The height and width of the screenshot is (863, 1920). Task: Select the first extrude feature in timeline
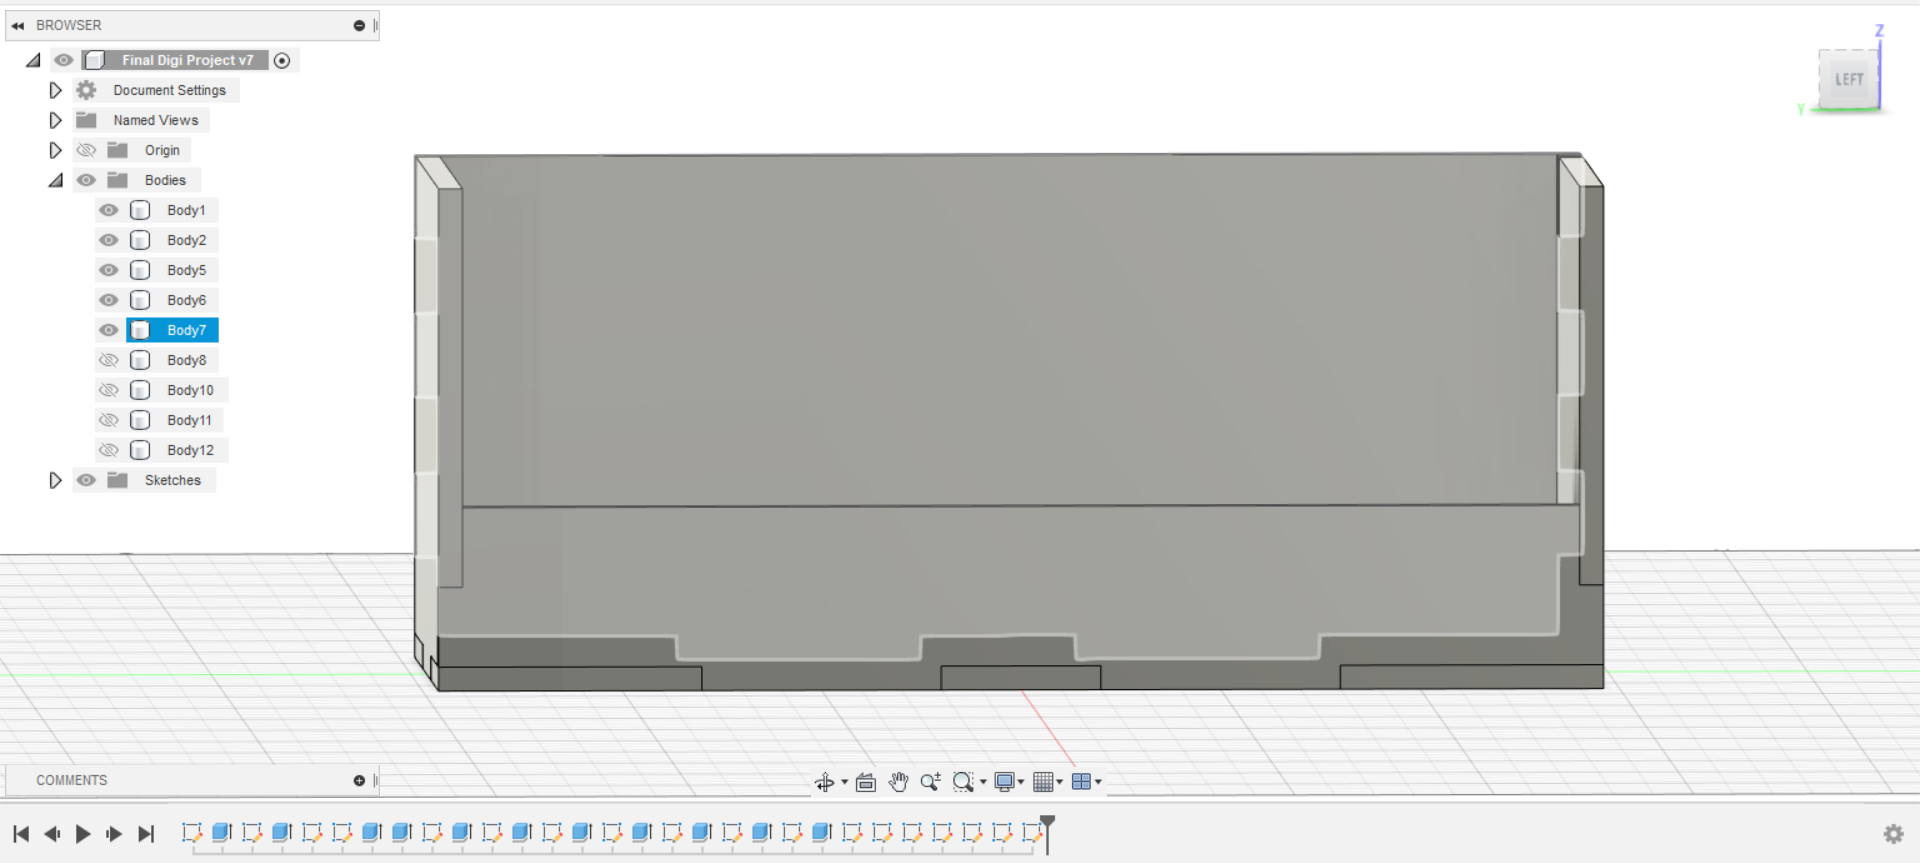coord(222,832)
